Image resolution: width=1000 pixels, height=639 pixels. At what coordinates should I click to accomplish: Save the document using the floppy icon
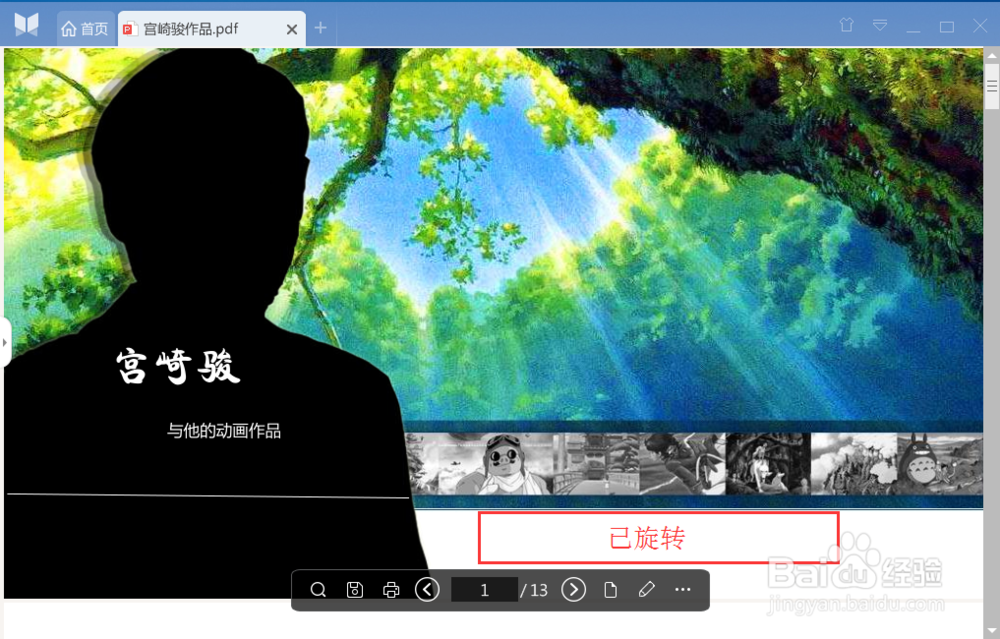point(355,590)
